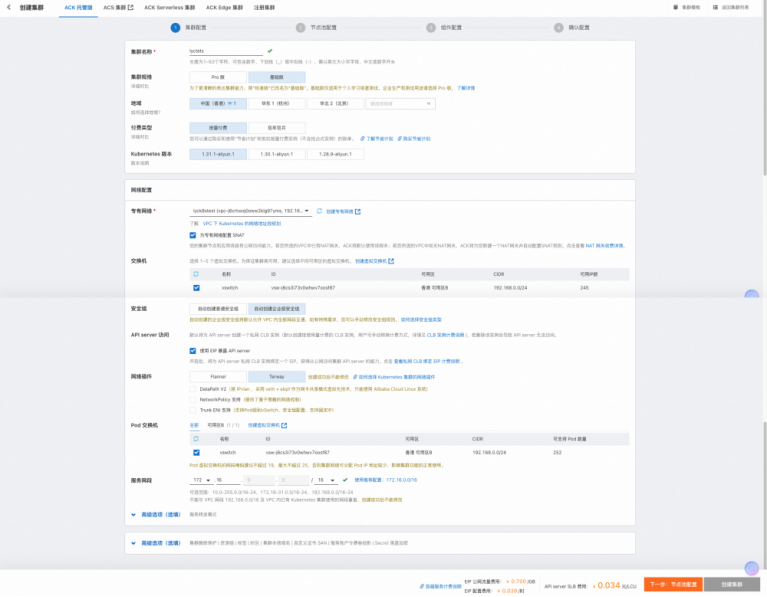Viewport: 767px width, 597px height.
Task: Click the 创建集群 button
Action: tap(732, 584)
